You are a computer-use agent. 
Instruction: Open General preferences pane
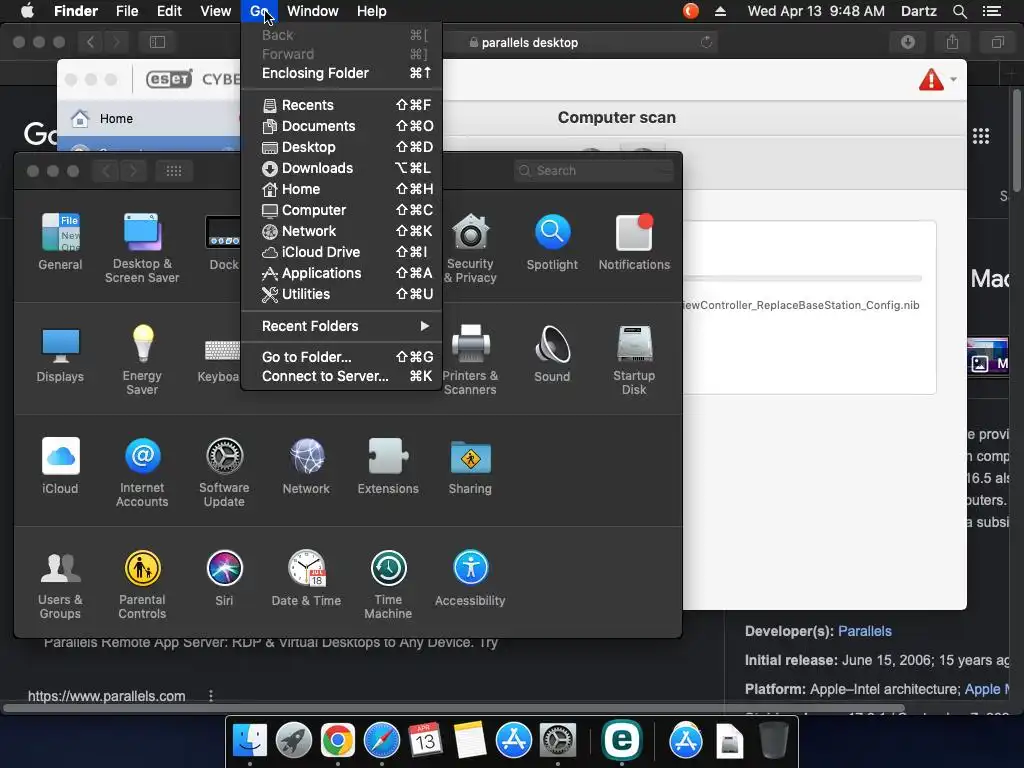click(60, 241)
